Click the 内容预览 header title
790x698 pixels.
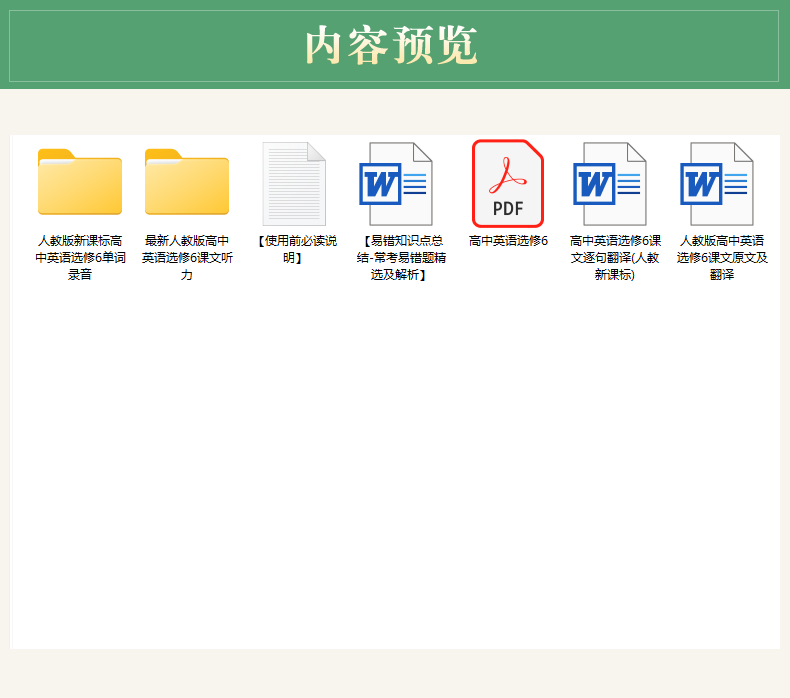pyautogui.click(x=391, y=45)
